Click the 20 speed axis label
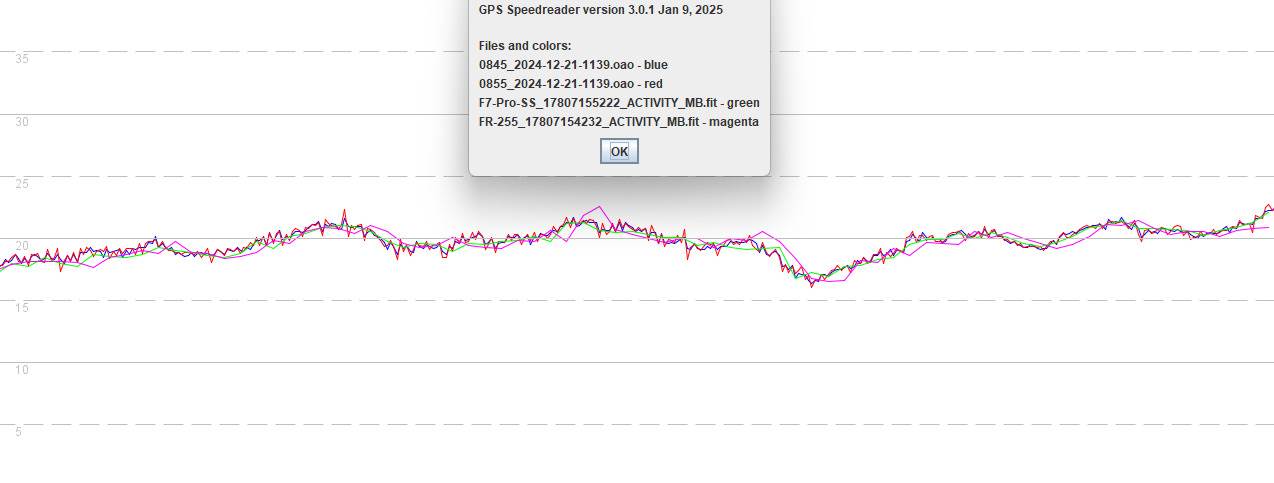 pyautogui.click(x=22, y=246)
